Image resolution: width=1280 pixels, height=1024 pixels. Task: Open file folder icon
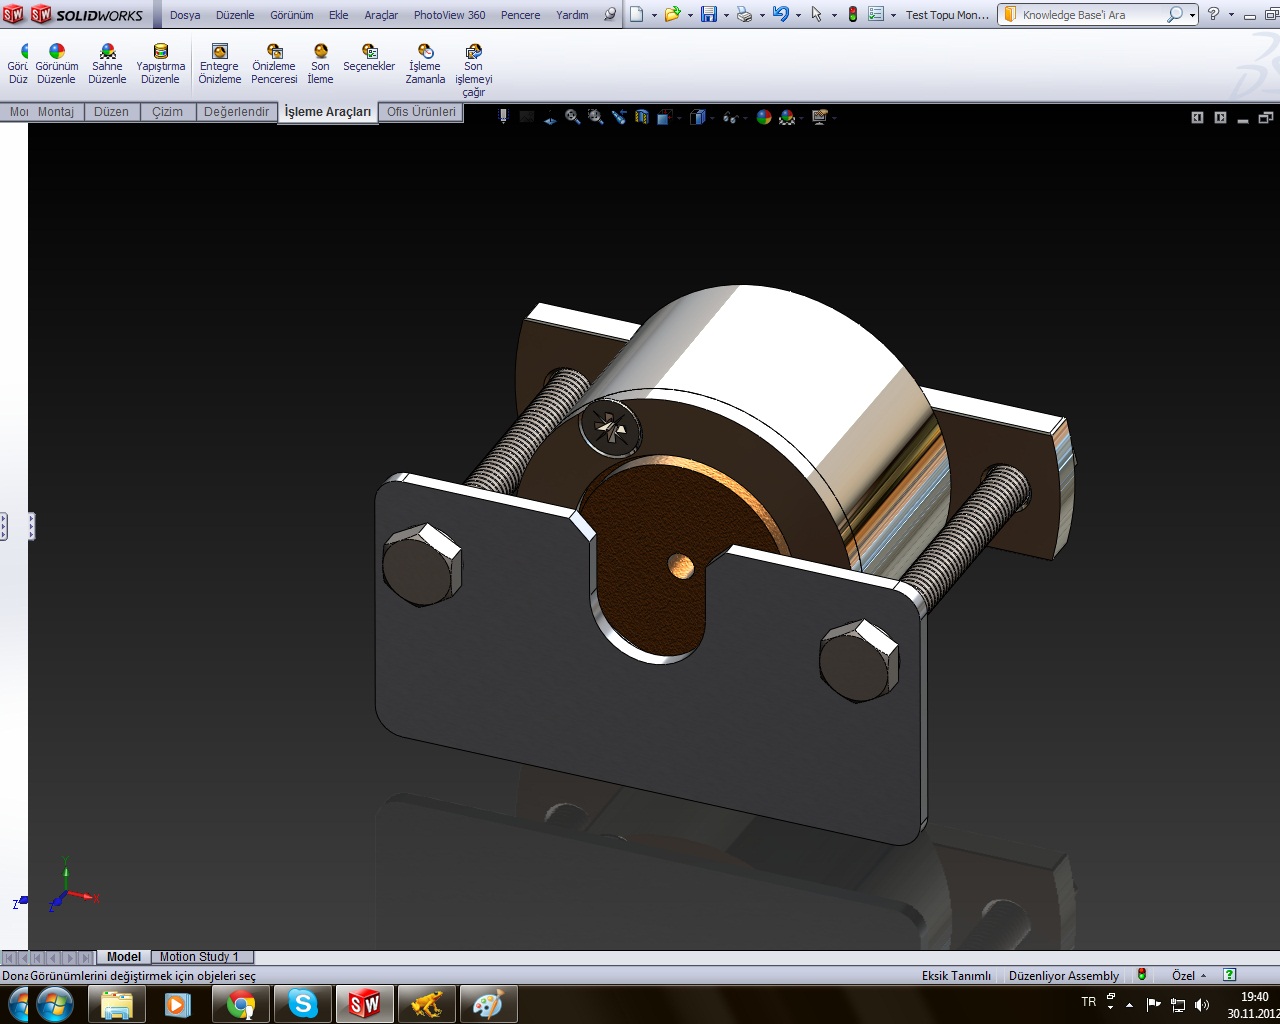(x=672, y=14)
